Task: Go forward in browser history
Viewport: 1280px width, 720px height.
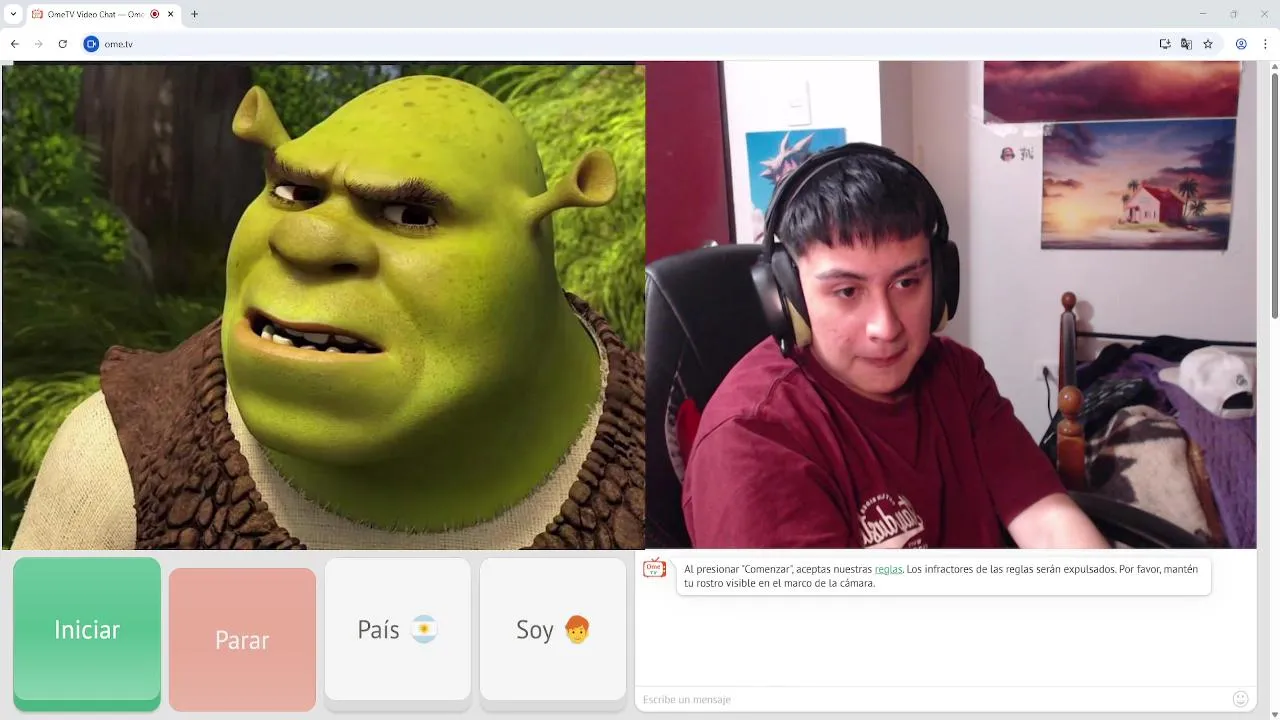Action: coord(38,44)
